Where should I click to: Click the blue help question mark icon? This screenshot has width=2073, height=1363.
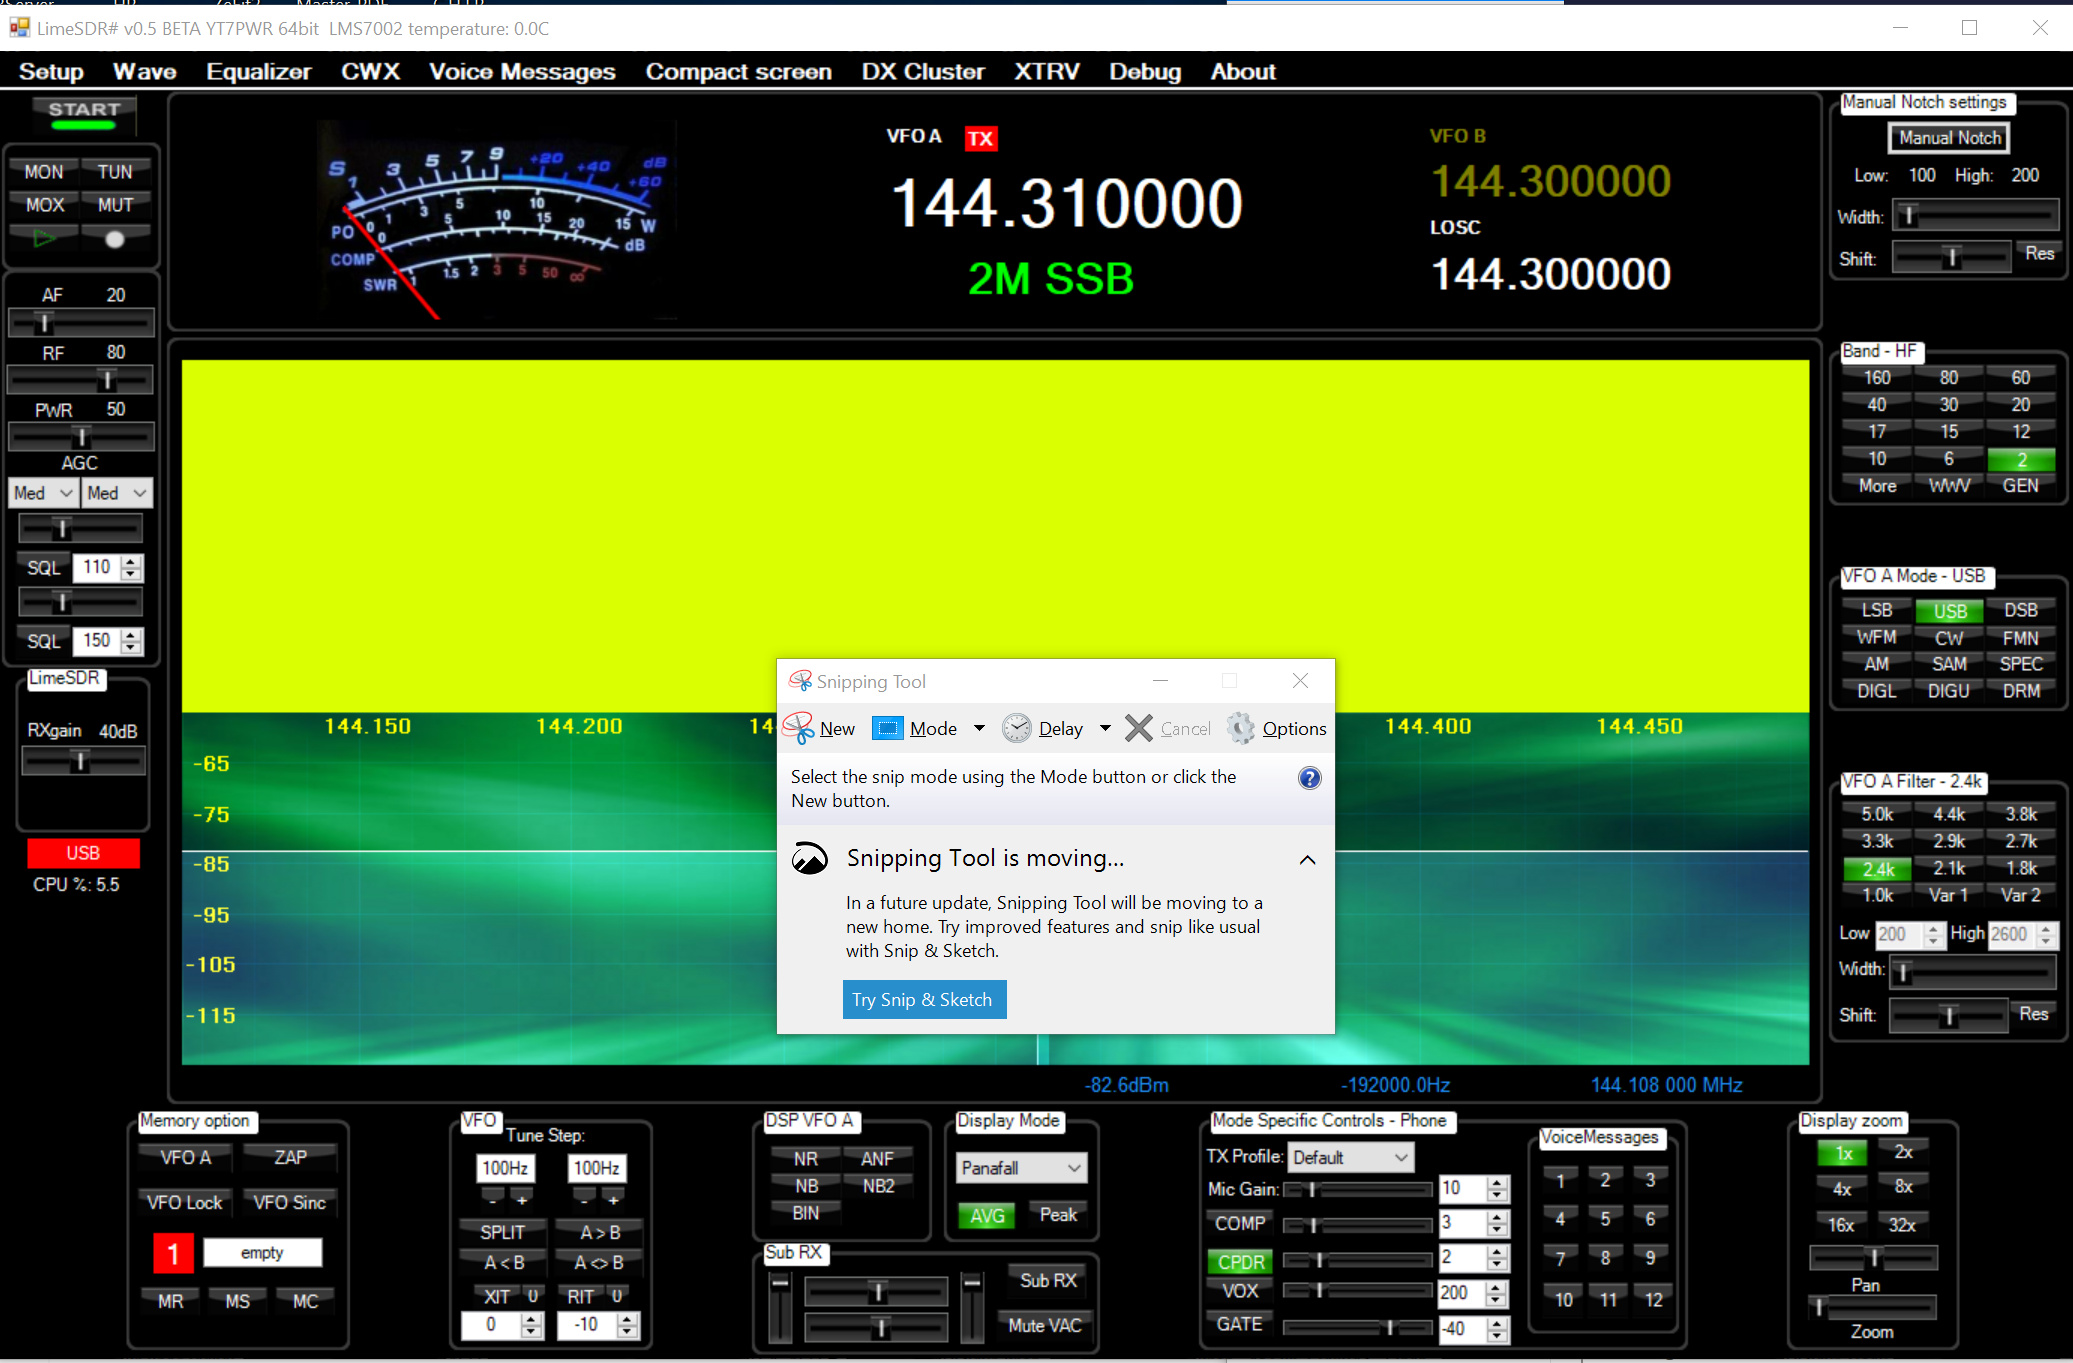(x=1309, y=778)
